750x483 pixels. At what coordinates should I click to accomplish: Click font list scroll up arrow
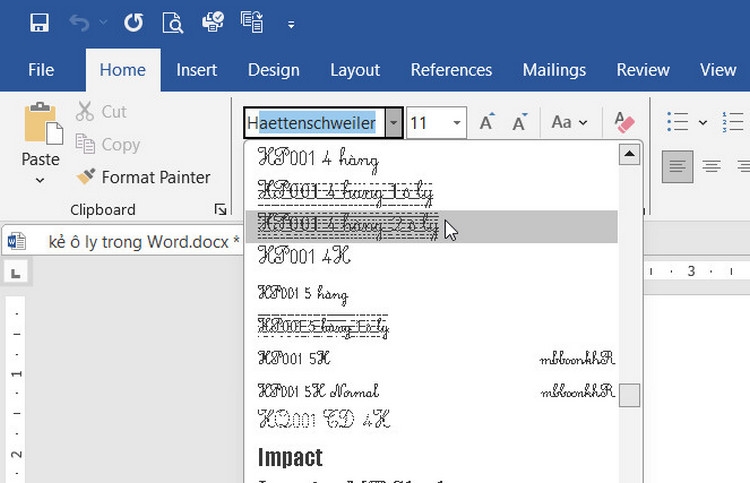coord(629,154)
